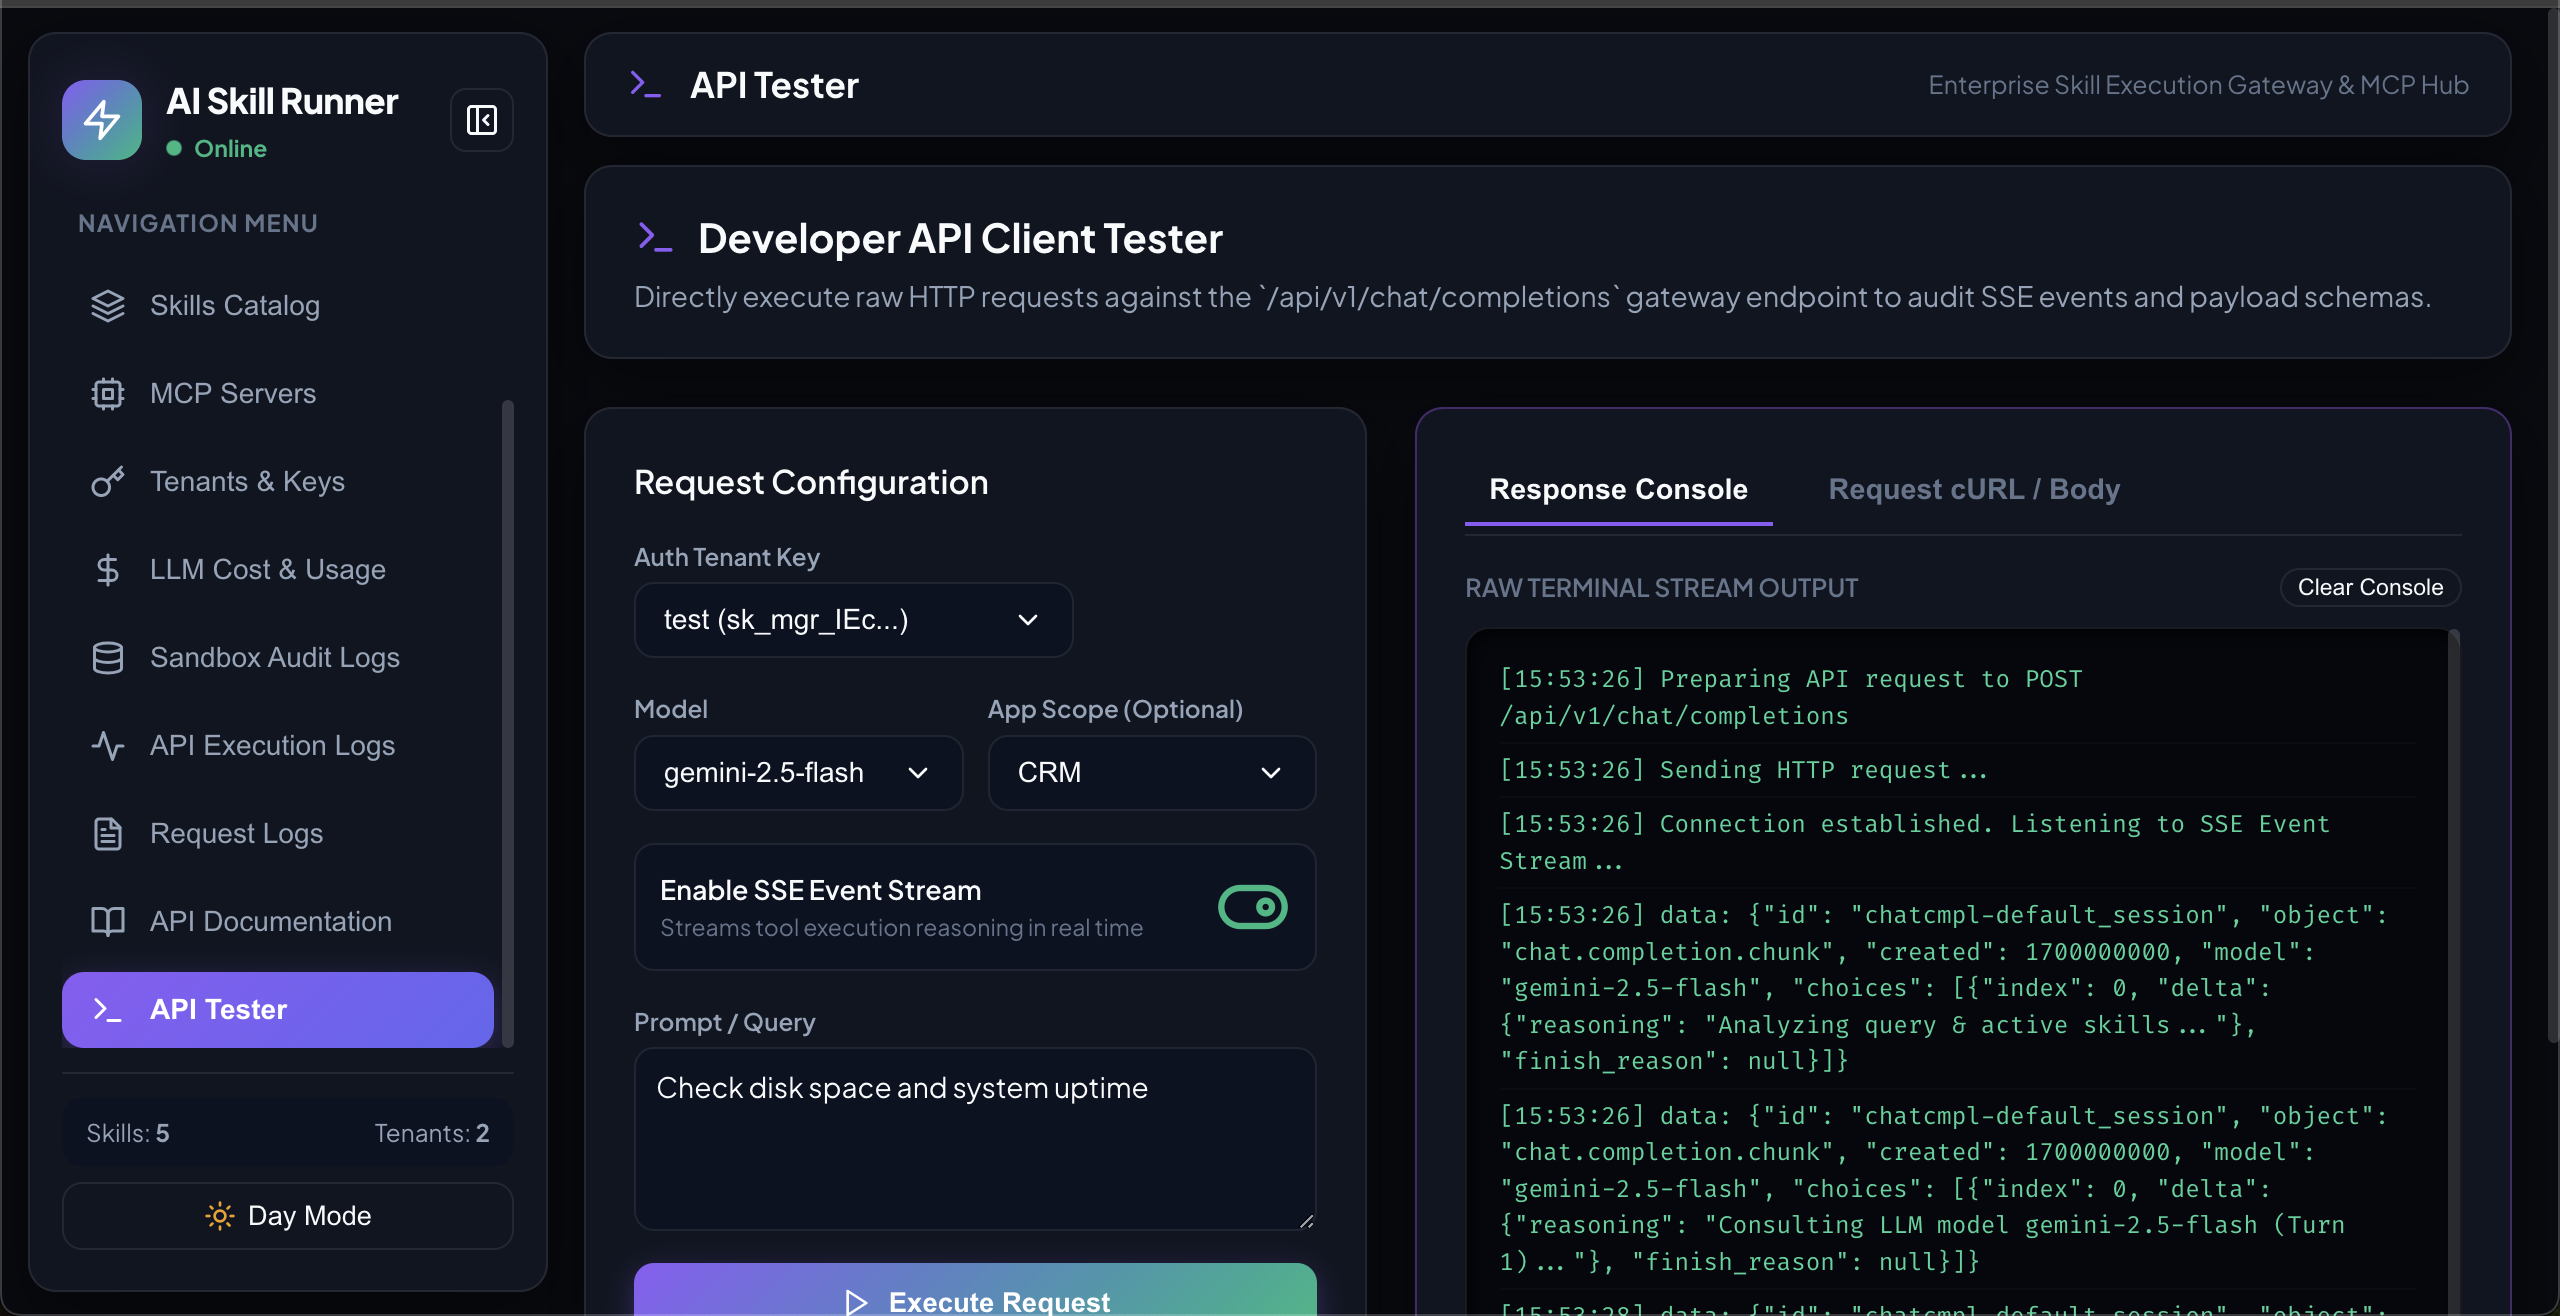Viewport: 2560px width, 1316px height.
Task: Click the Request Logs document icon
Action: point(107,834)
